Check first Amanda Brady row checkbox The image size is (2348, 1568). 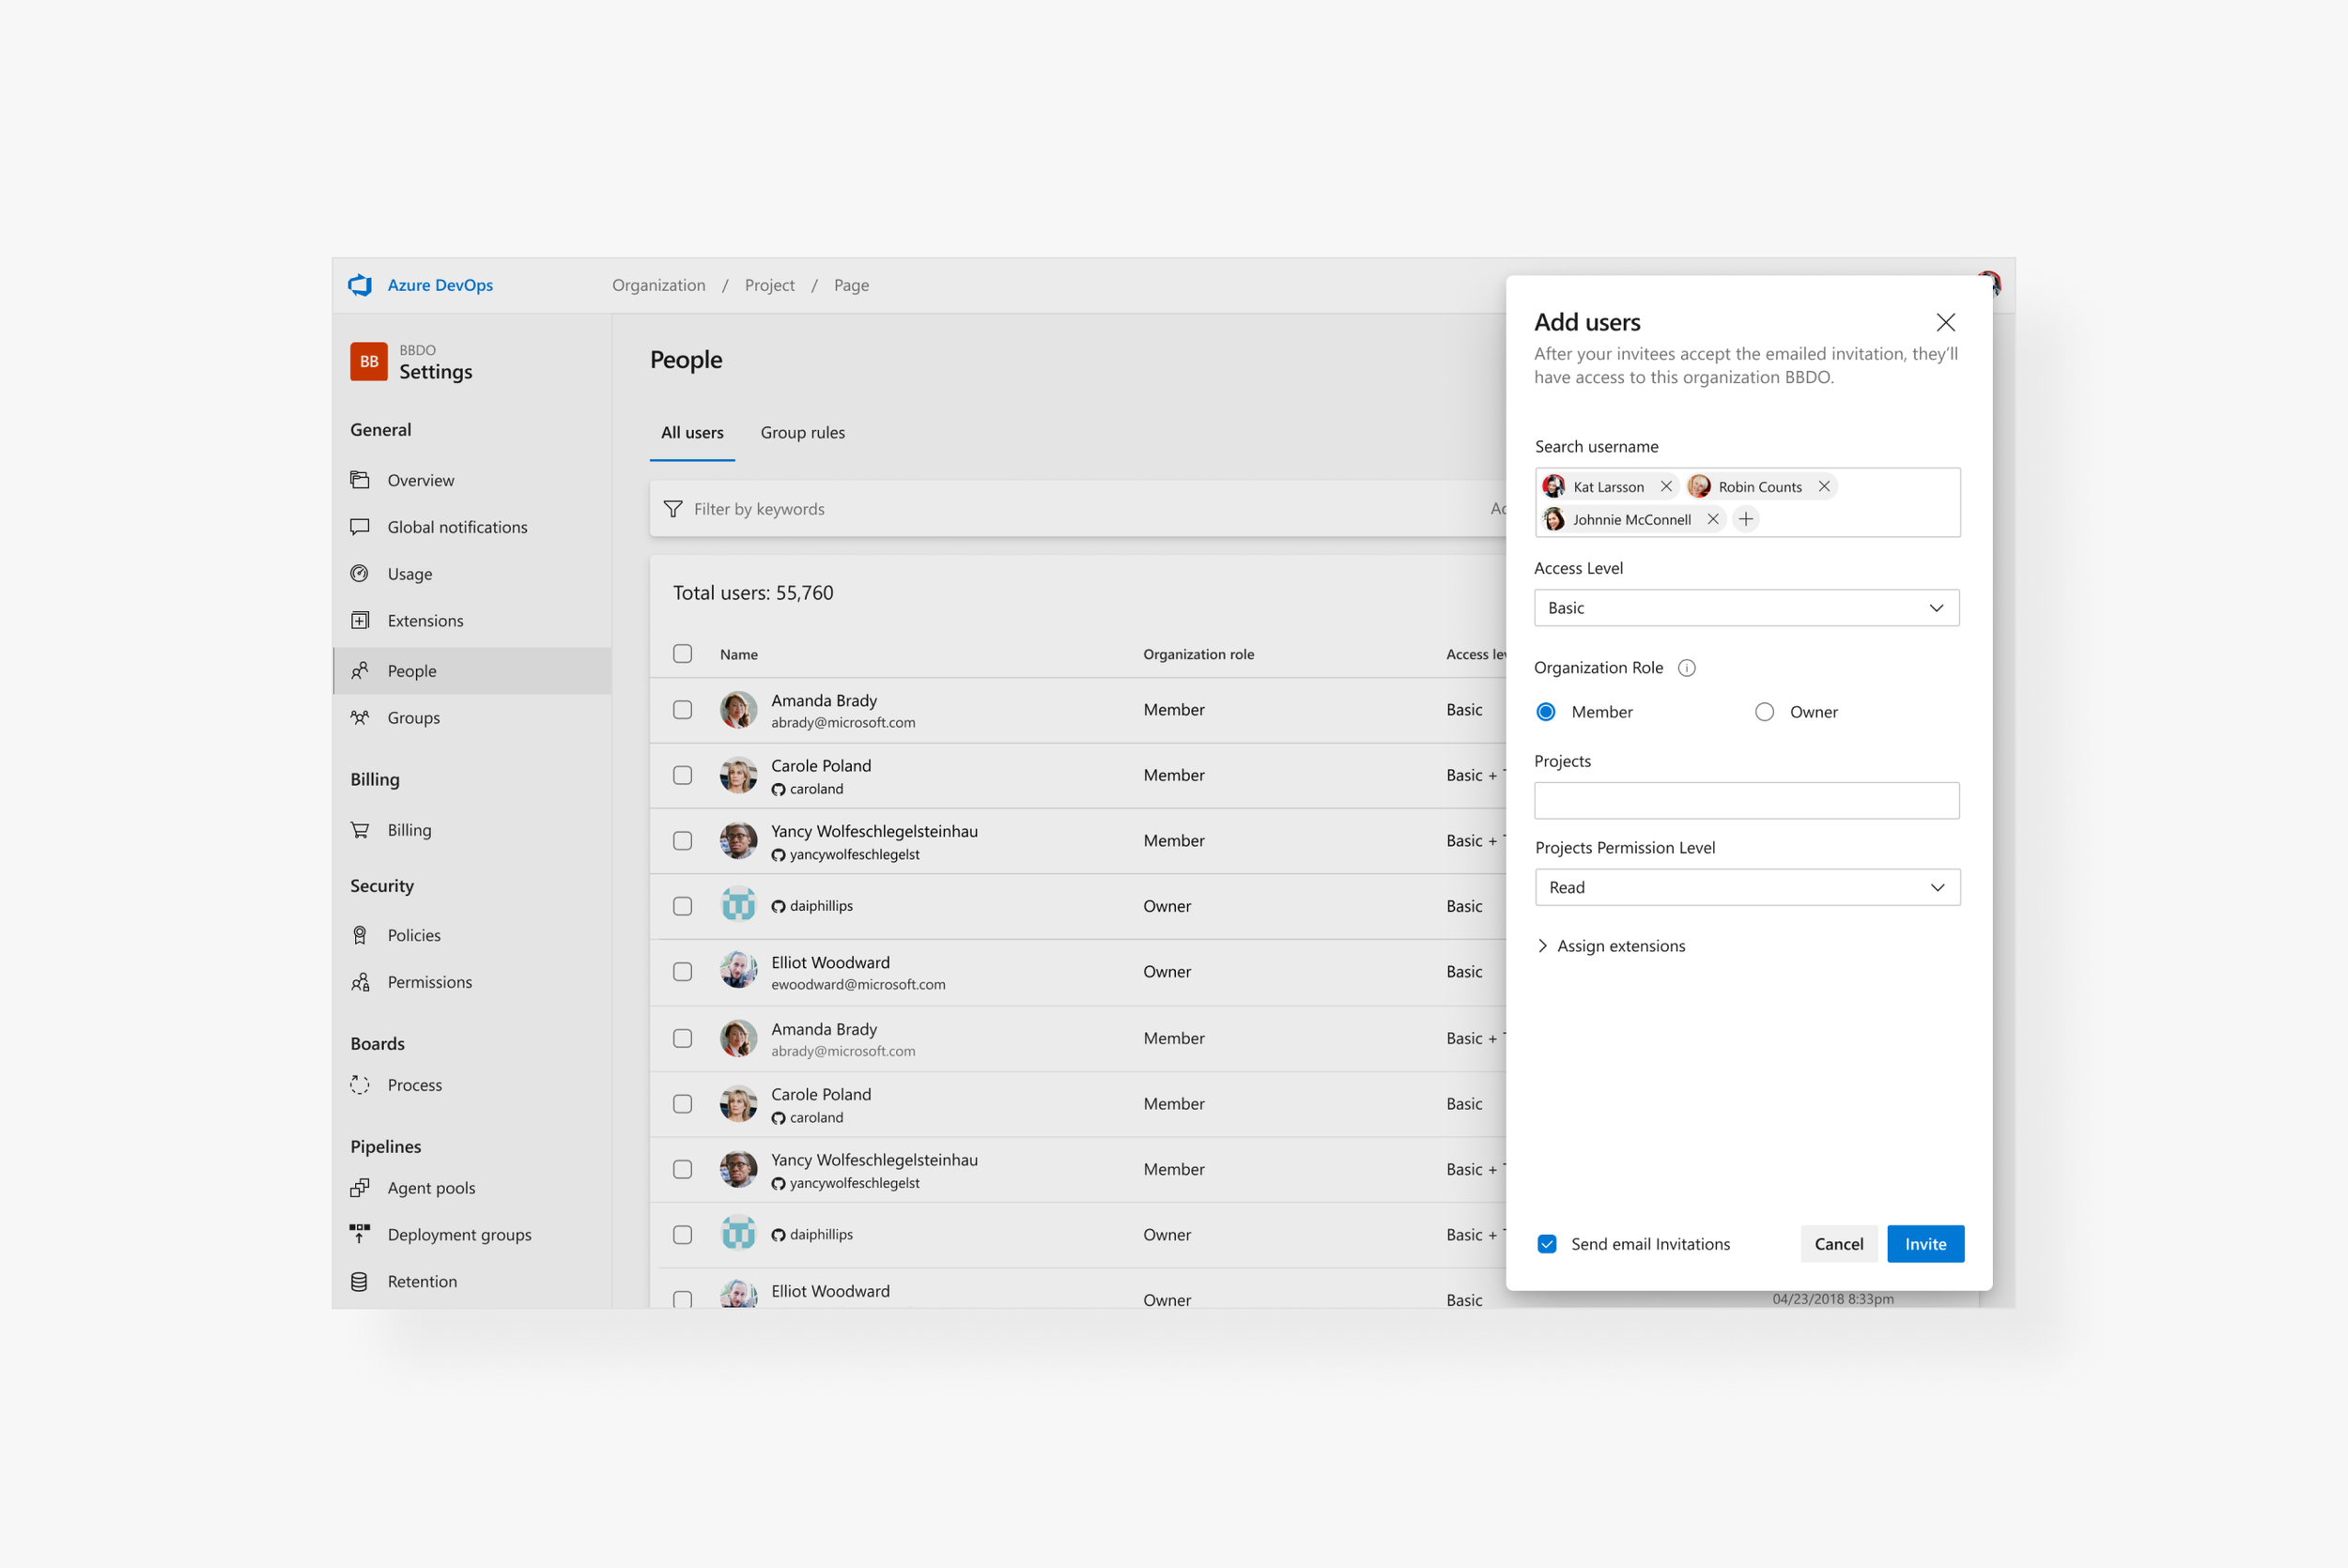683,710
